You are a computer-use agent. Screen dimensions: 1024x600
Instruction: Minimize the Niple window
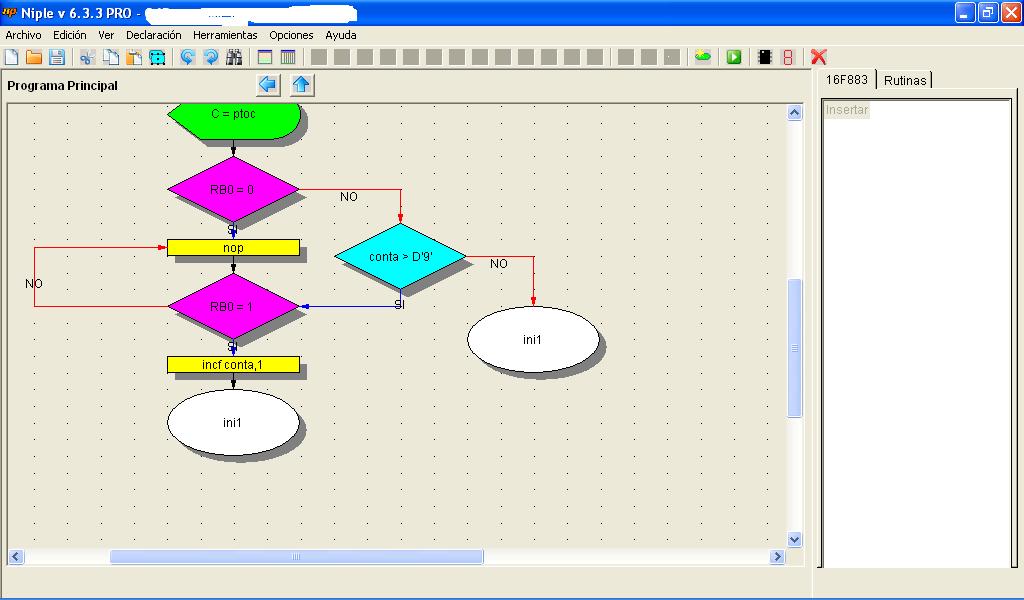click(x=965, y=12)
